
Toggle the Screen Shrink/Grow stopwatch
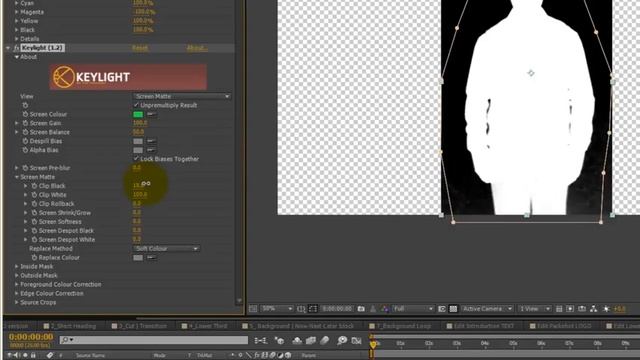click(x=34, y=213)
